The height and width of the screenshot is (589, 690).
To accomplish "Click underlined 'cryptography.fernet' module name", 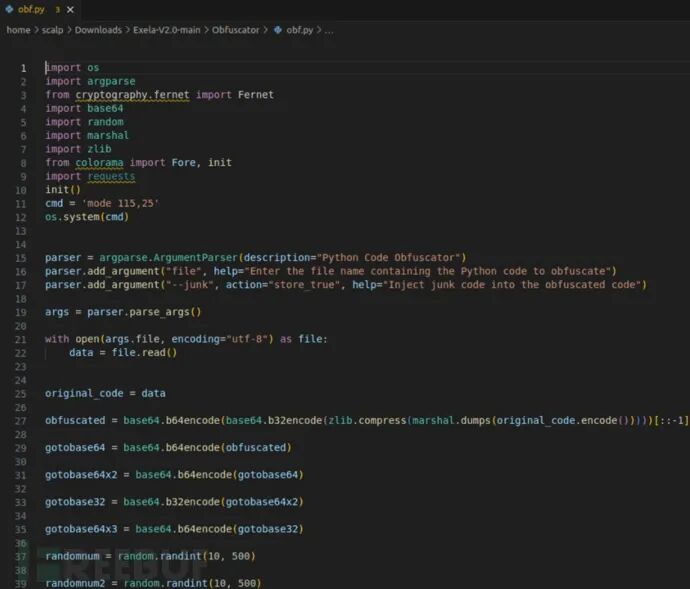I will 132,95.
